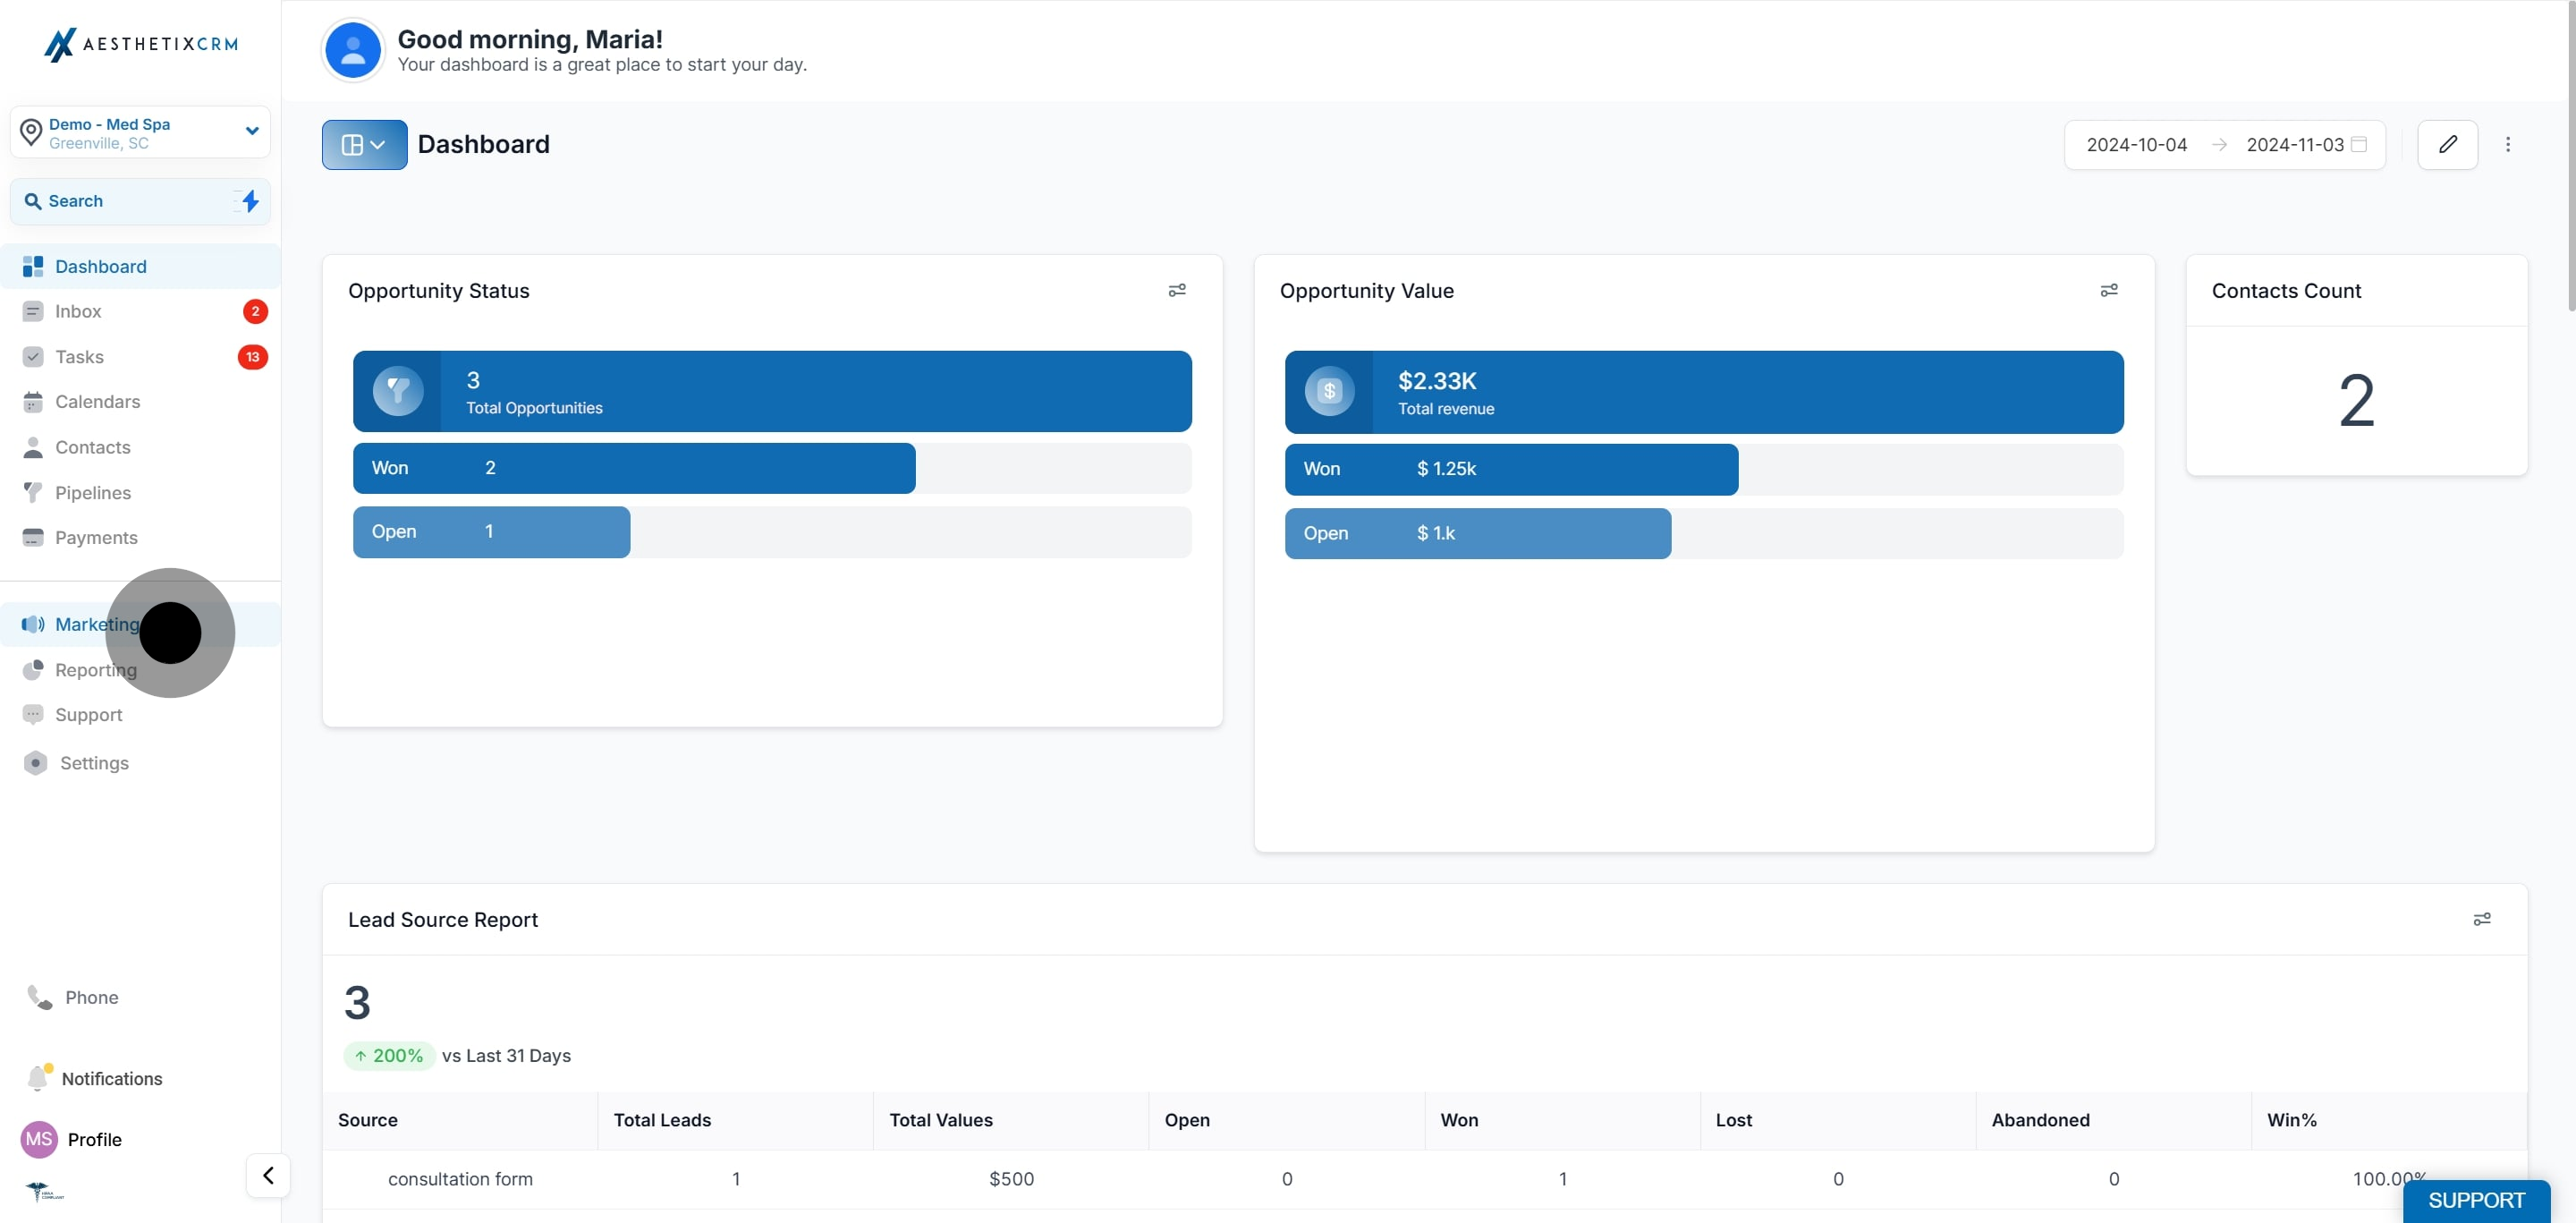Click the Phone icon in sidebar
Screen dimensions: 2576x1223
40,997
